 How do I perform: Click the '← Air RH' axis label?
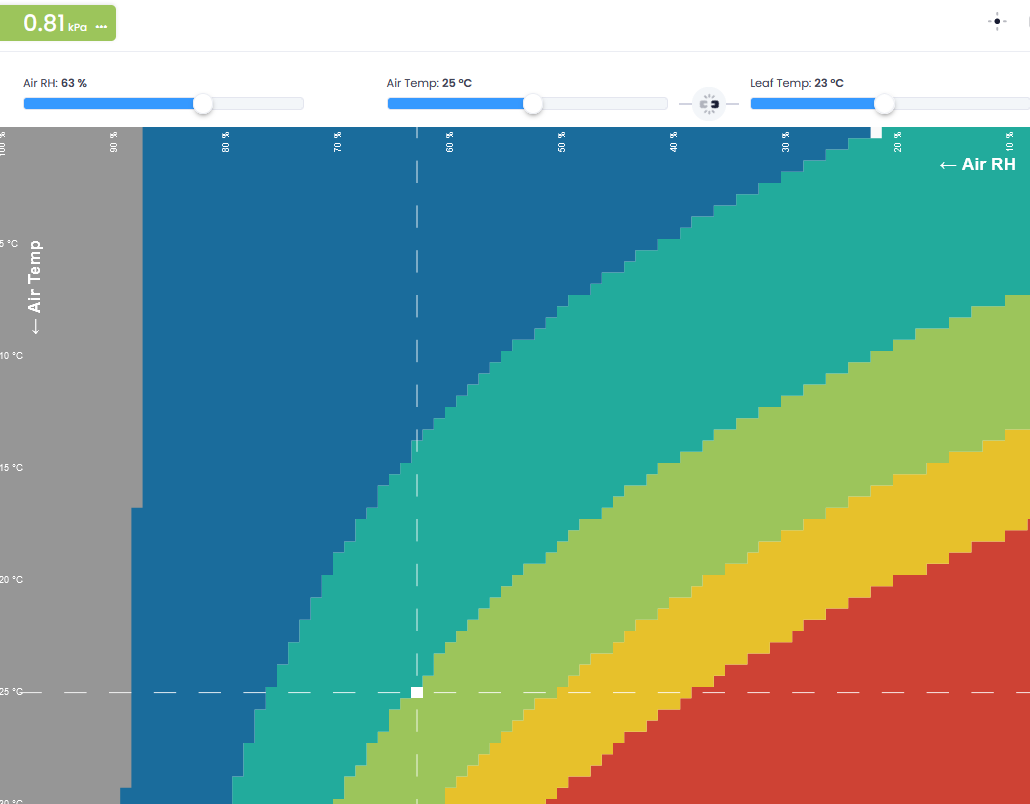pyautogui.click(x=977, y=165)
